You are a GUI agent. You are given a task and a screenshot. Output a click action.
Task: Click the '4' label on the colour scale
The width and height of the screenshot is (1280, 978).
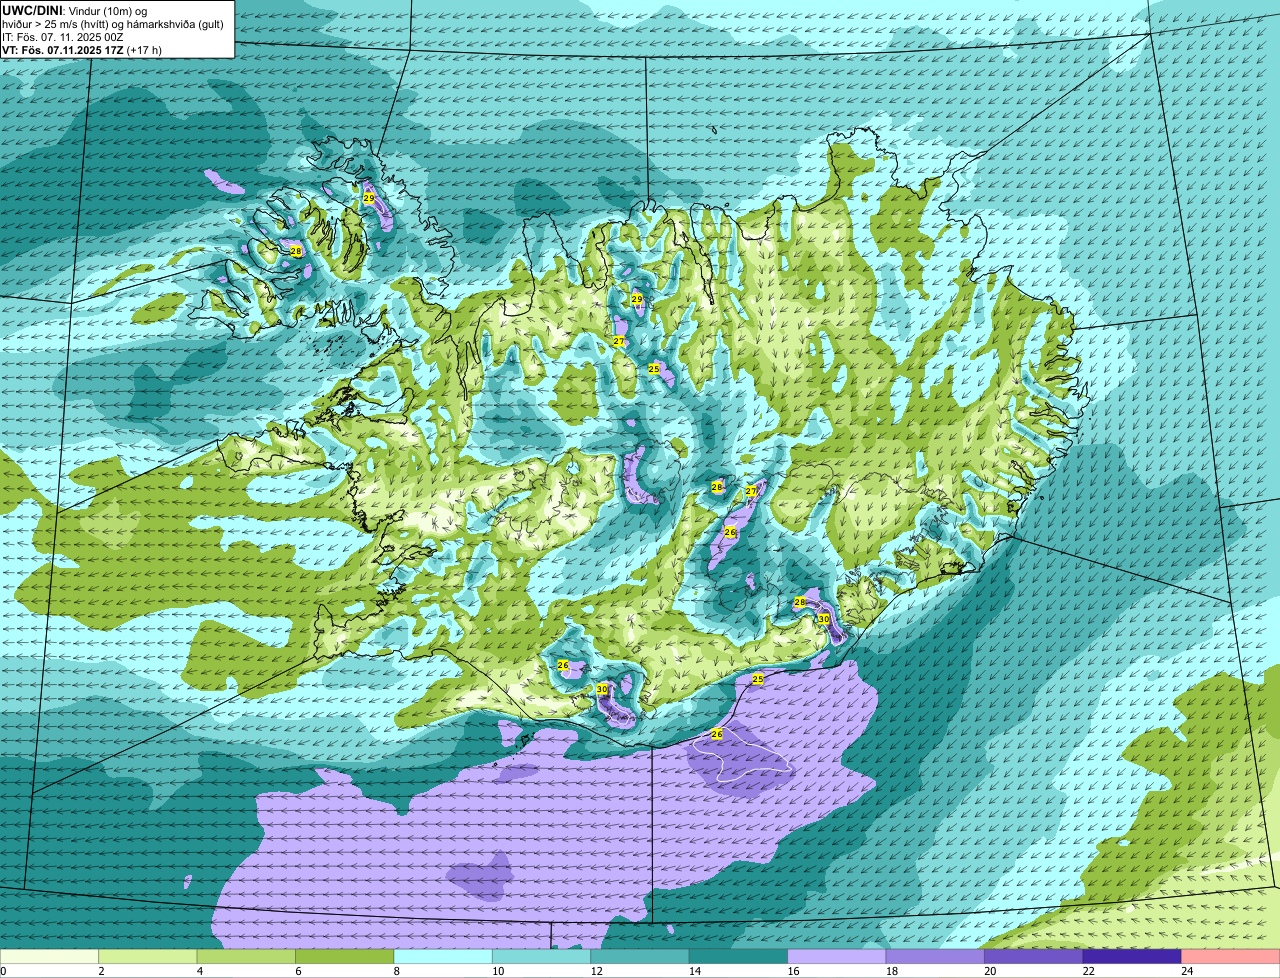[198, 971]
